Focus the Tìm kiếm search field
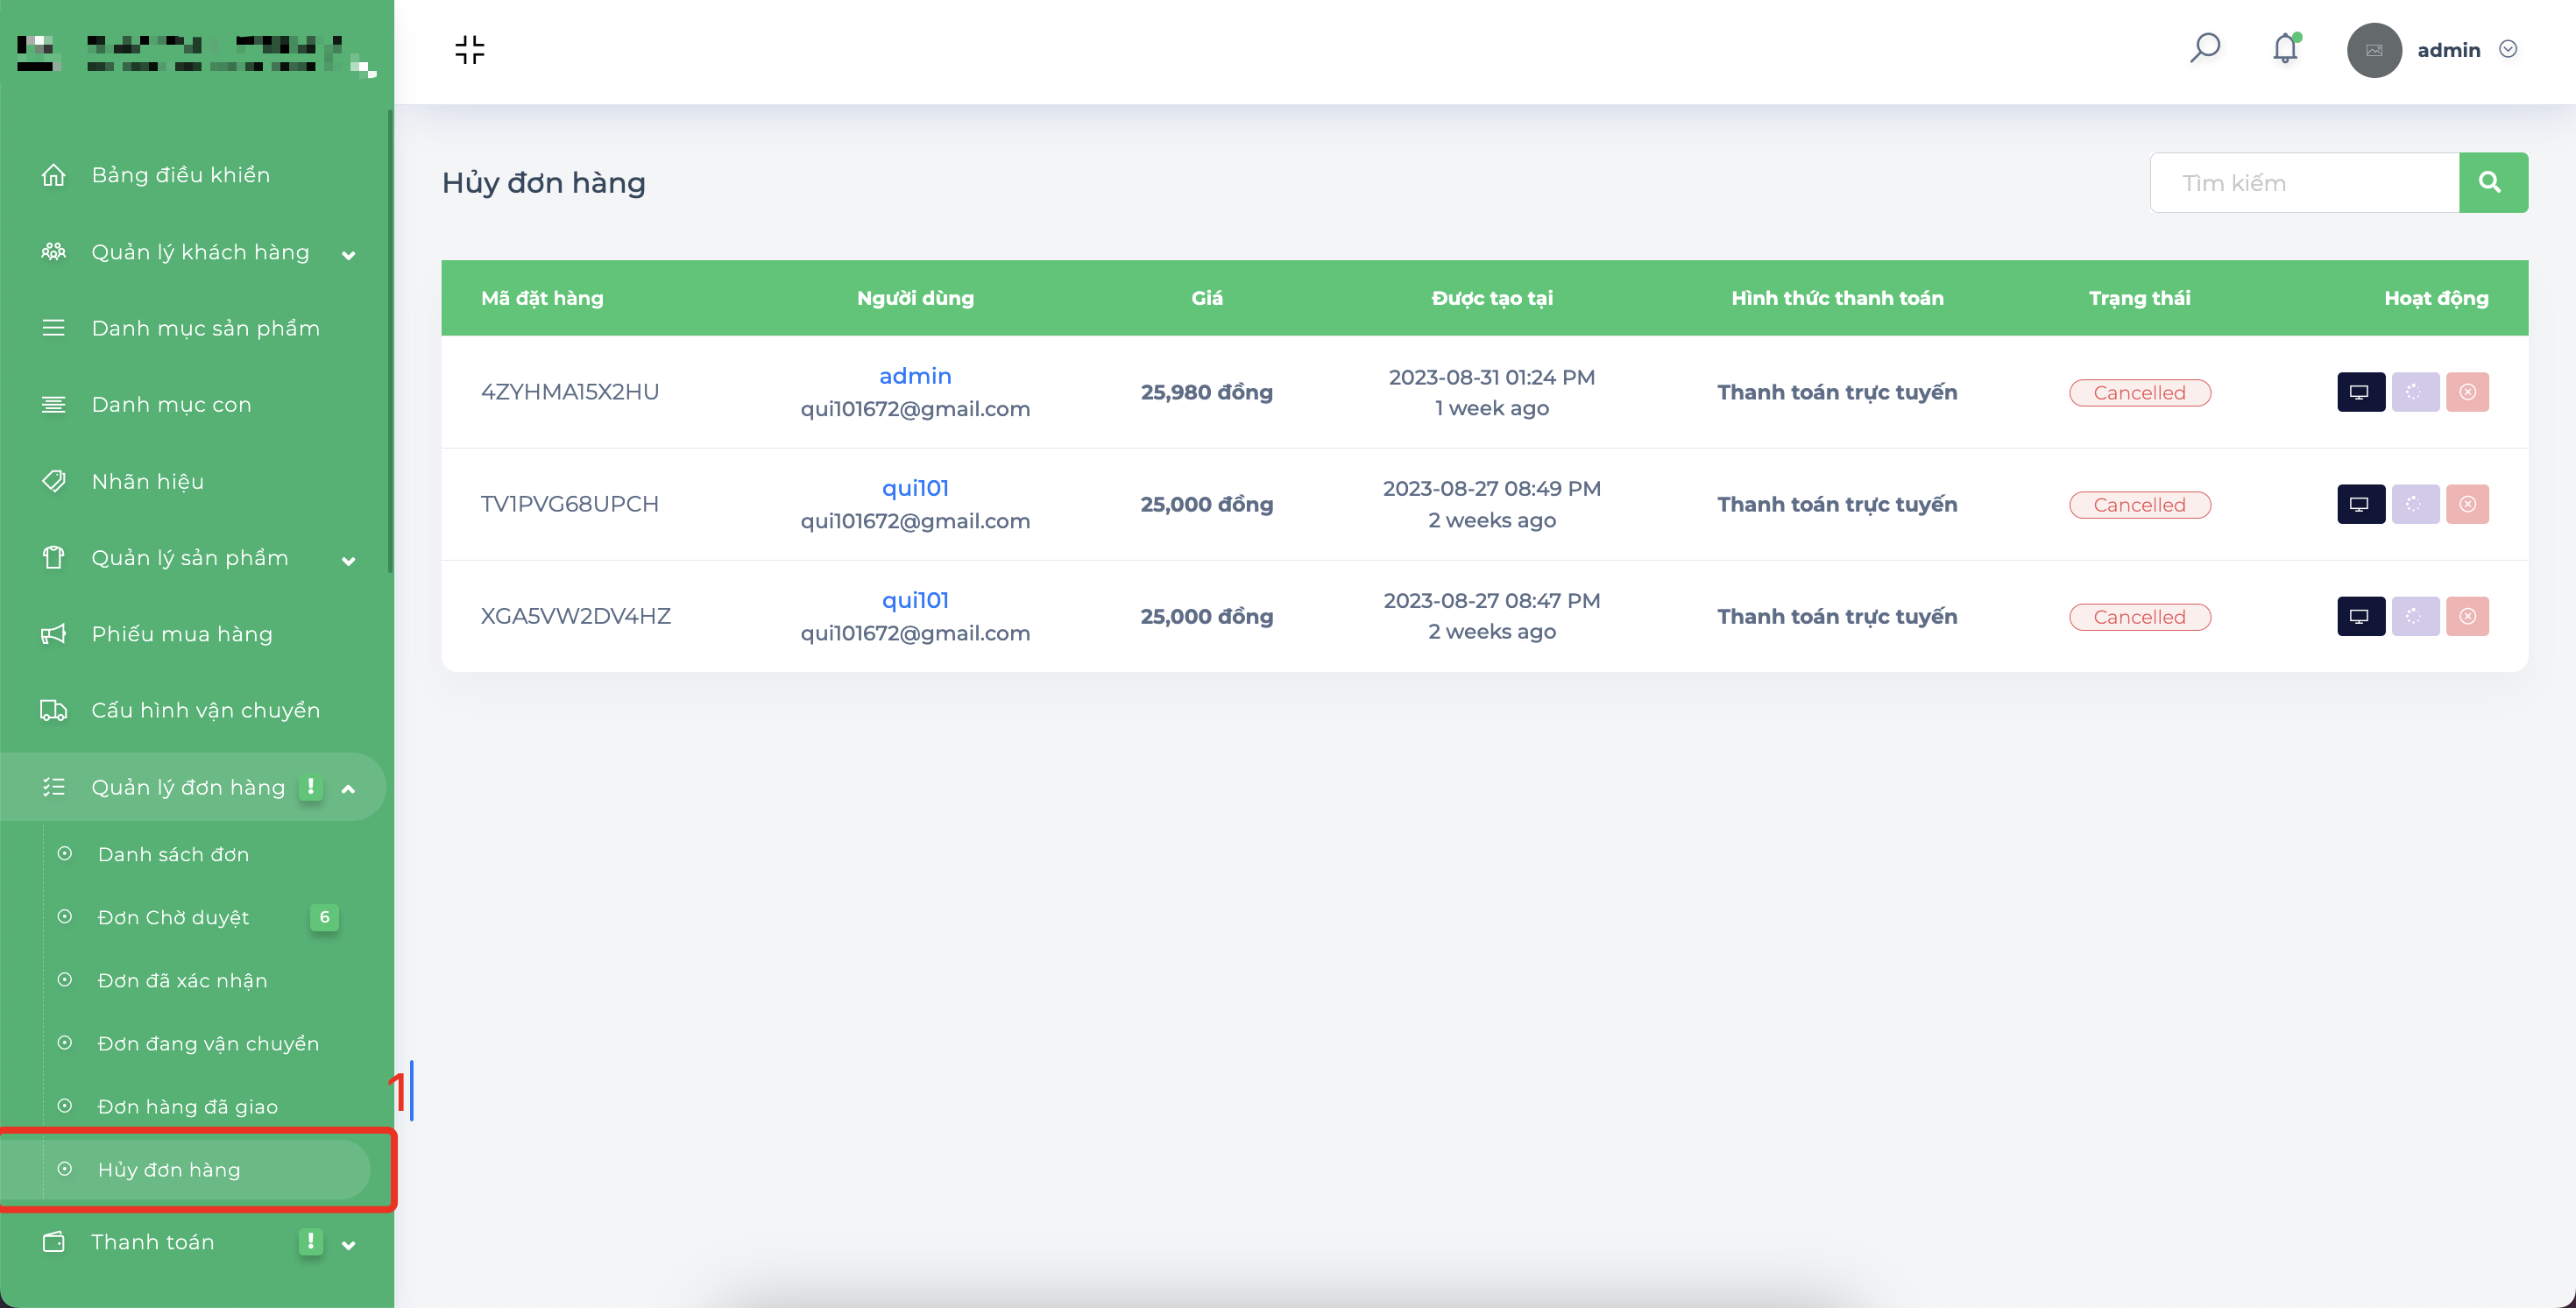This screenshot has width=2576, height=1308. pyautogui.click(x=2304, y=182)
